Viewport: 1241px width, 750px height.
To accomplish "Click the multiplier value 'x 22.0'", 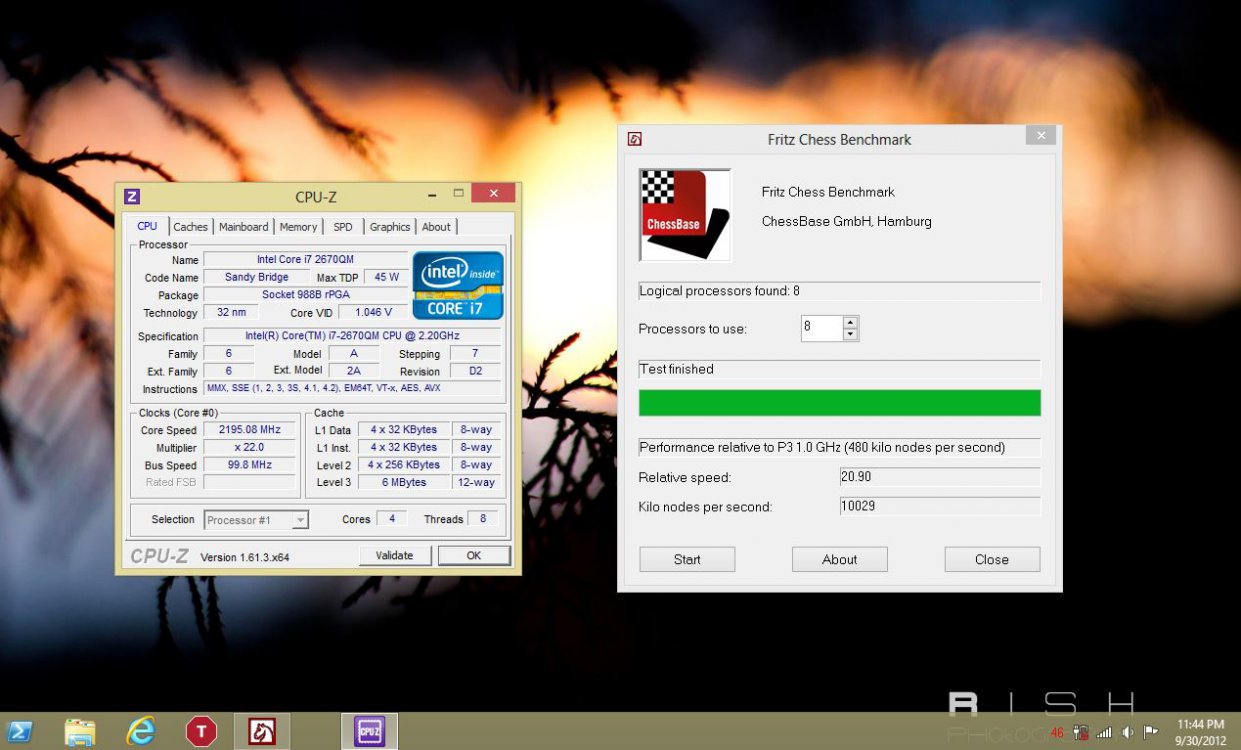I will tap(250, 447).
